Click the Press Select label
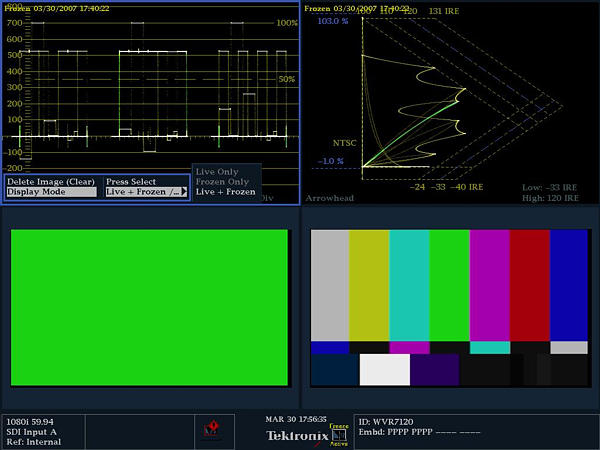 pos(131,181)
